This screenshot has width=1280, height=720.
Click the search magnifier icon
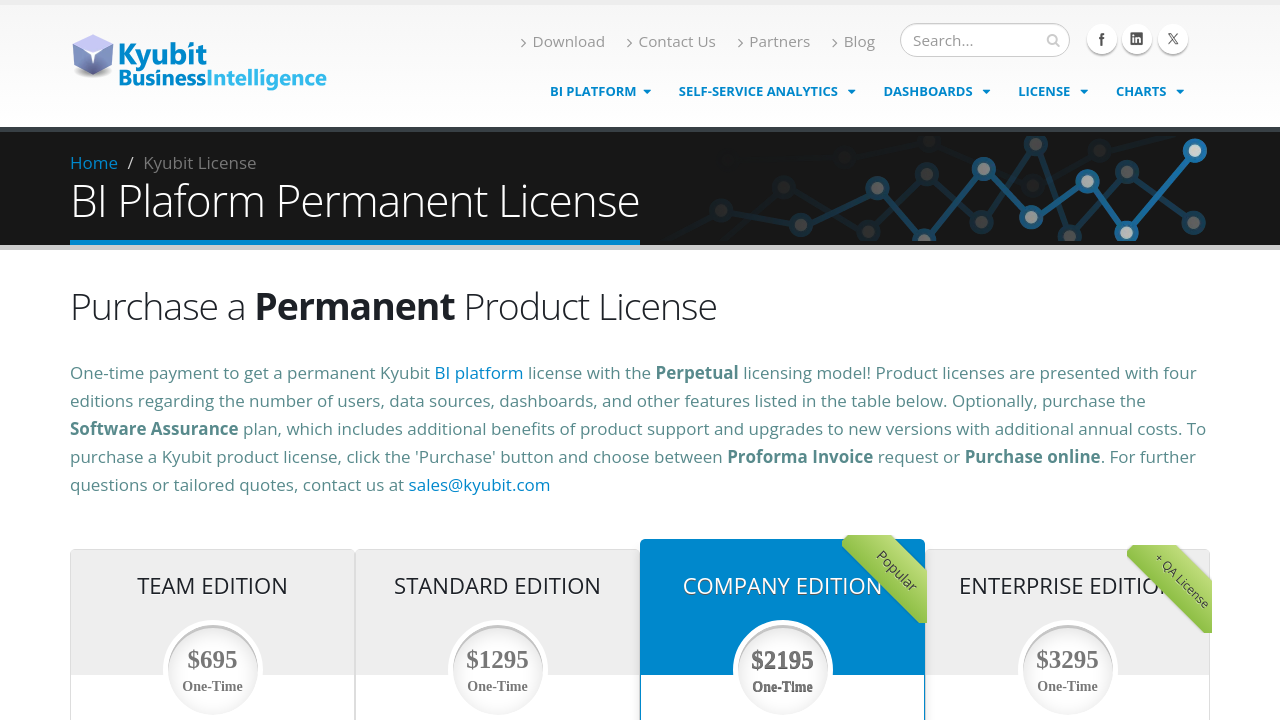1053,41
